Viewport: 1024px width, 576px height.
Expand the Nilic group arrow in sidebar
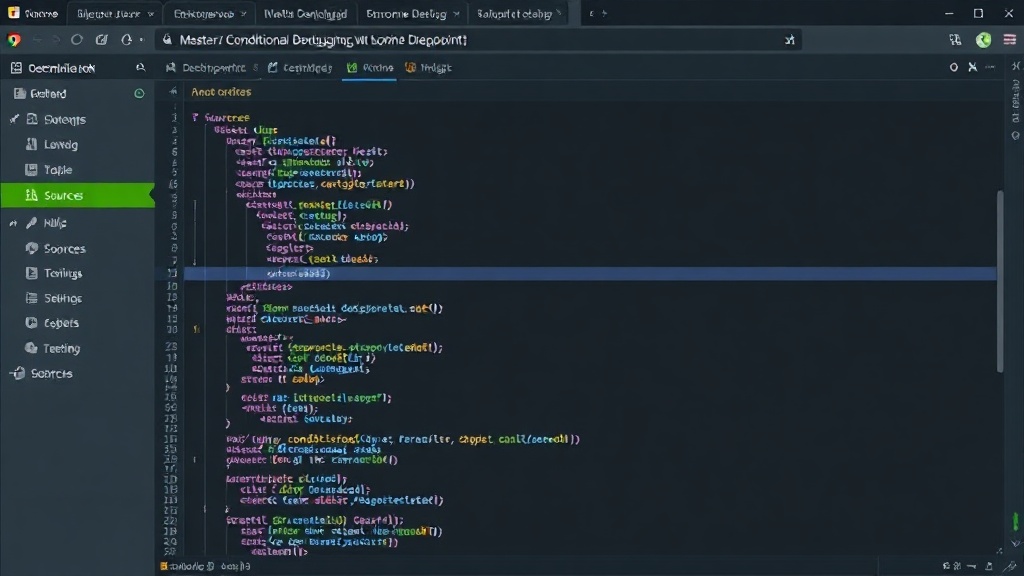pos(13,223)
